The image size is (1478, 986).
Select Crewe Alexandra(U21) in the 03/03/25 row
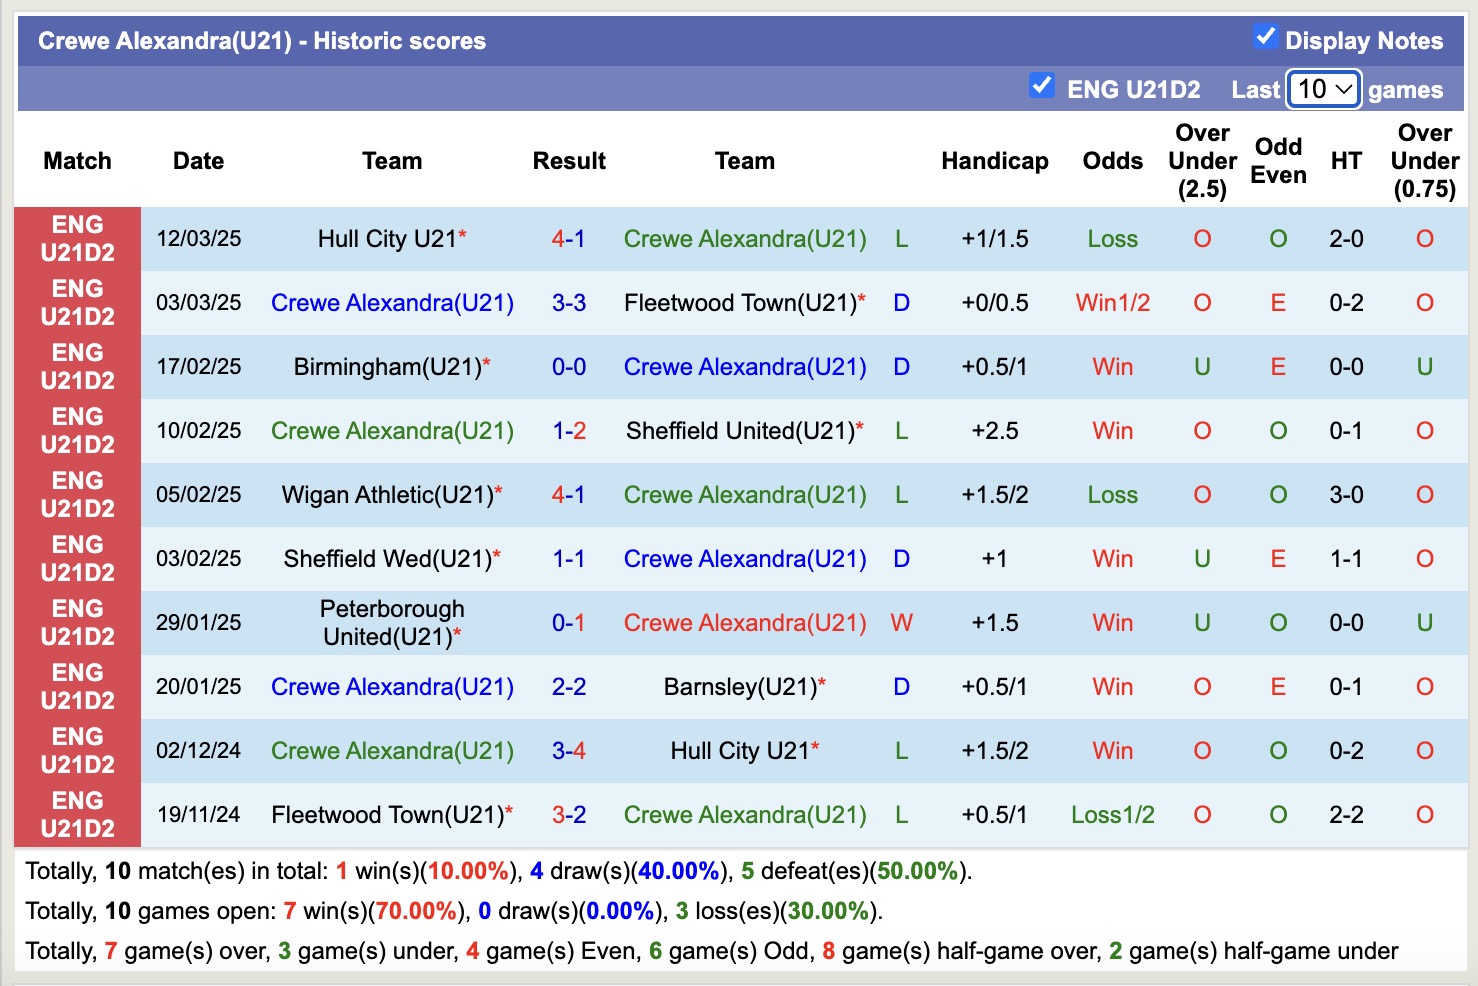392,302
